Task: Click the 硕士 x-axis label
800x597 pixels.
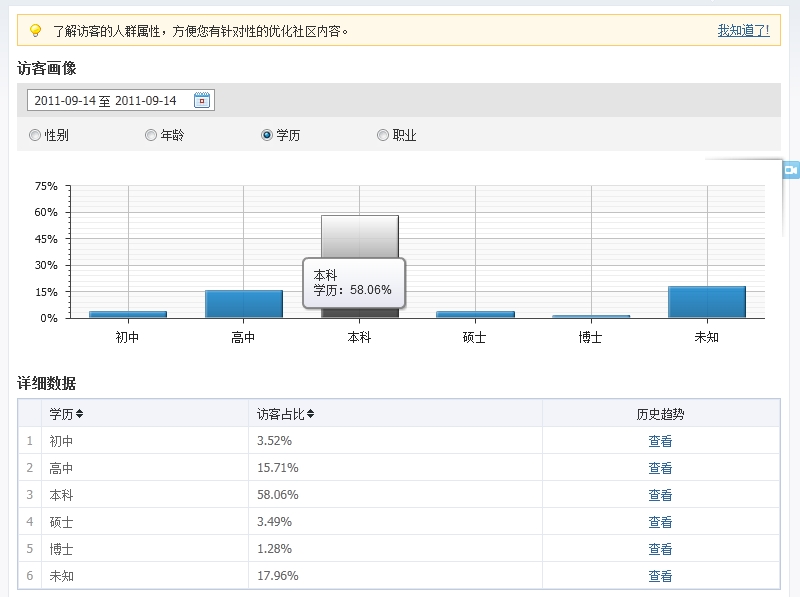Action: coord(474,337)
